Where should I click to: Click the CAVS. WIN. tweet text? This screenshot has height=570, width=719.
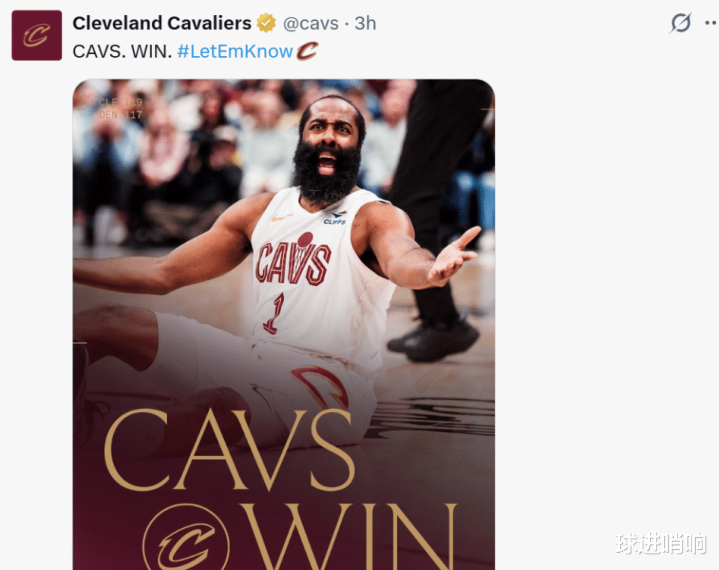coord(122,51)
